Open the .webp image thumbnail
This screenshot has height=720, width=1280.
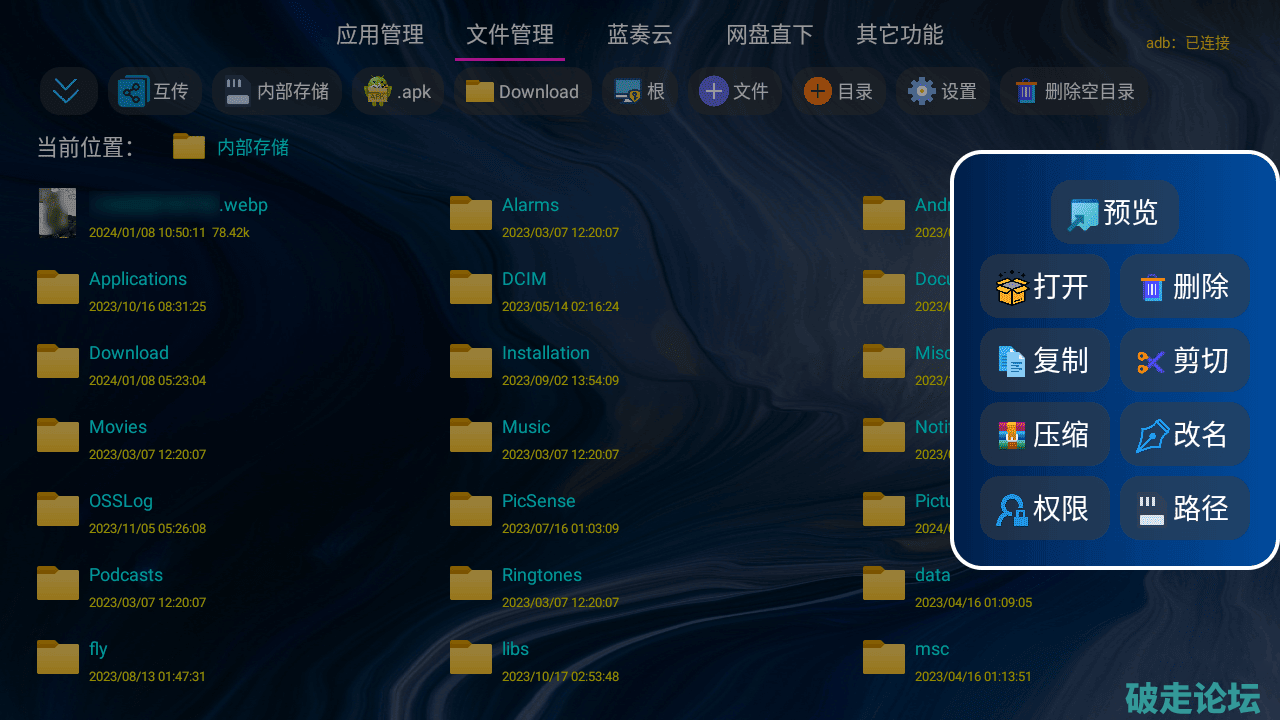point(57,213)
